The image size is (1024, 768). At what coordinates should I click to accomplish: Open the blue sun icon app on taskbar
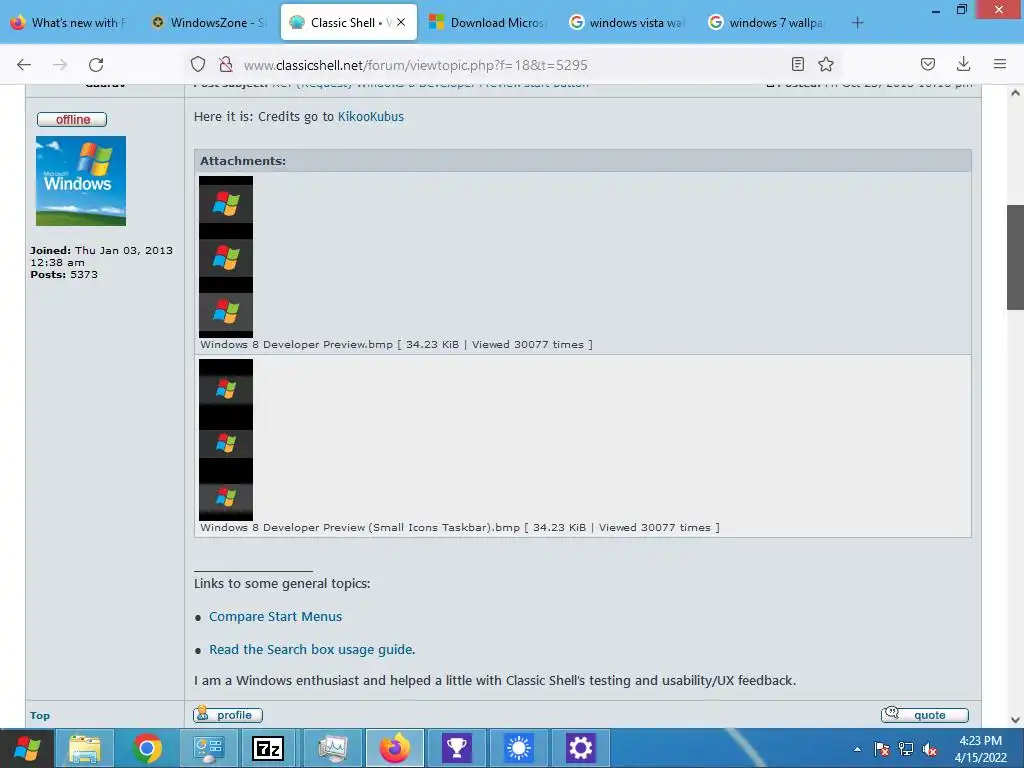[519, 748]
